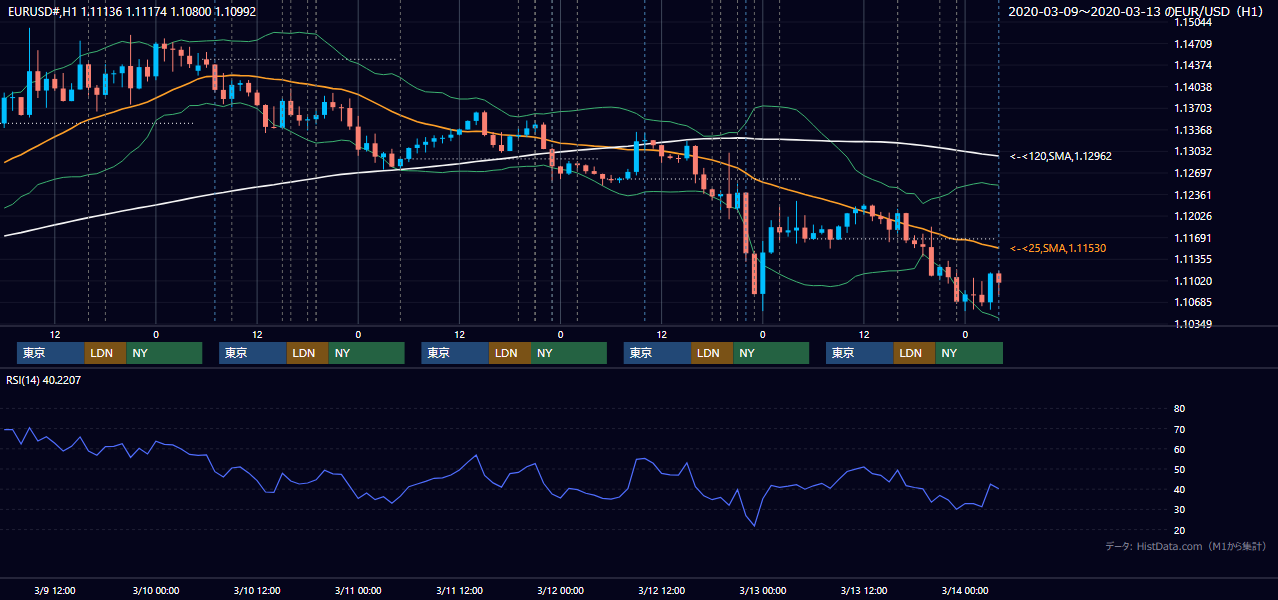Click RSI scale level 50
The height and width of the screenshot is (600, 1278).
click(1179, 469)
